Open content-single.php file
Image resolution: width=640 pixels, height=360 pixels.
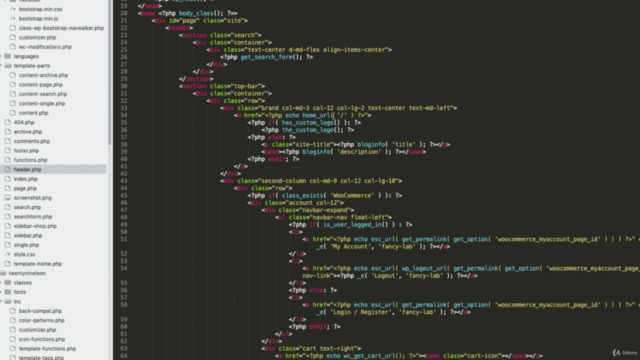42,103
